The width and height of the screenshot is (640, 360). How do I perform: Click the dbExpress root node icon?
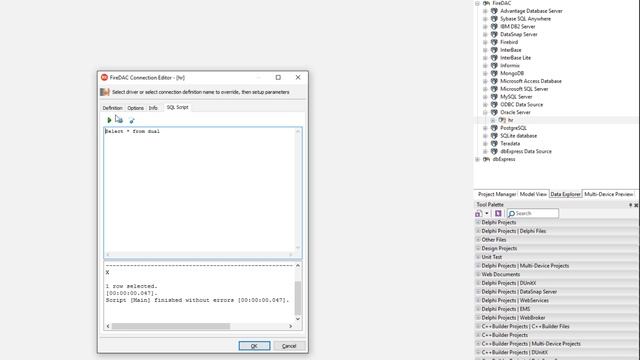[486, 159]
